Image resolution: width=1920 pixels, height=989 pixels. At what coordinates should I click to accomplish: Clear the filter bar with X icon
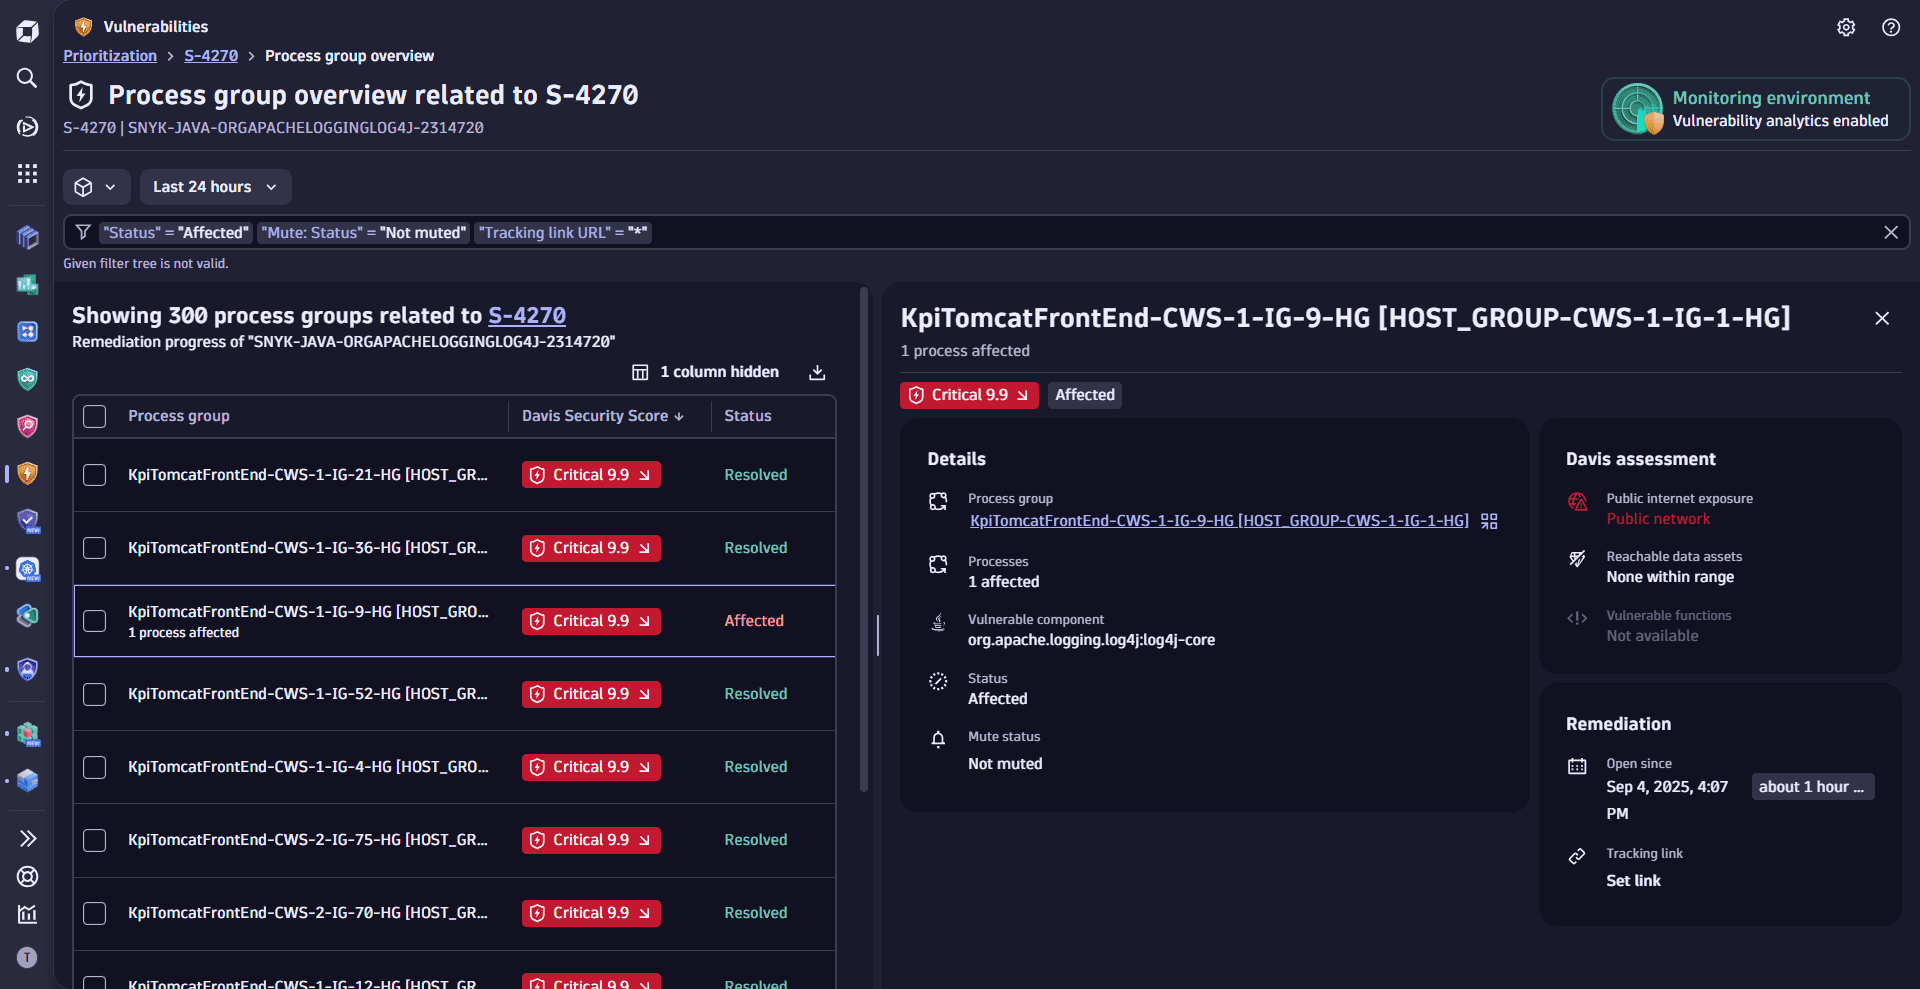point(1890,232)
